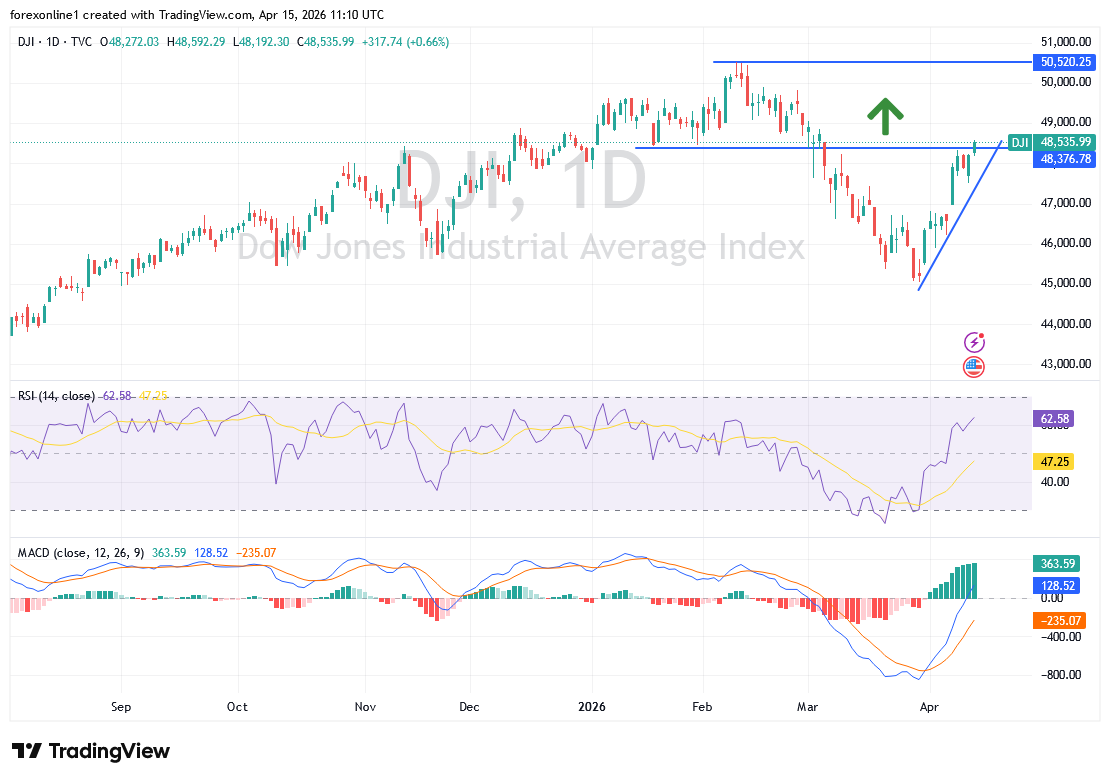Click the blue DJI symbol price tag

(1020, 143)
